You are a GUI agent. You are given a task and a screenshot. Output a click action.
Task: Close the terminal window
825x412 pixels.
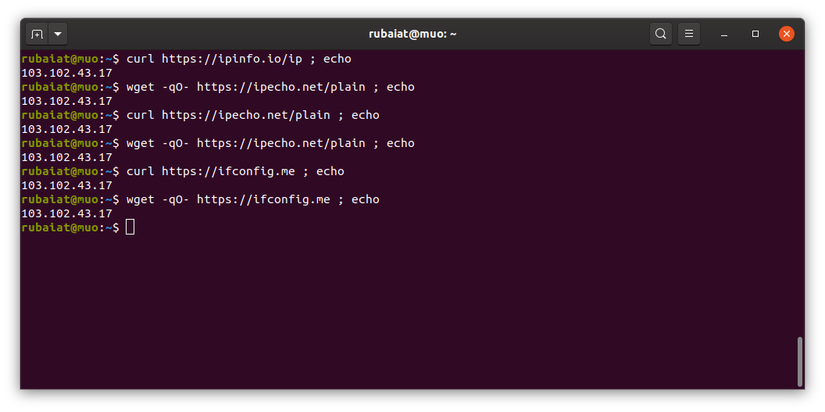[787, 34]
